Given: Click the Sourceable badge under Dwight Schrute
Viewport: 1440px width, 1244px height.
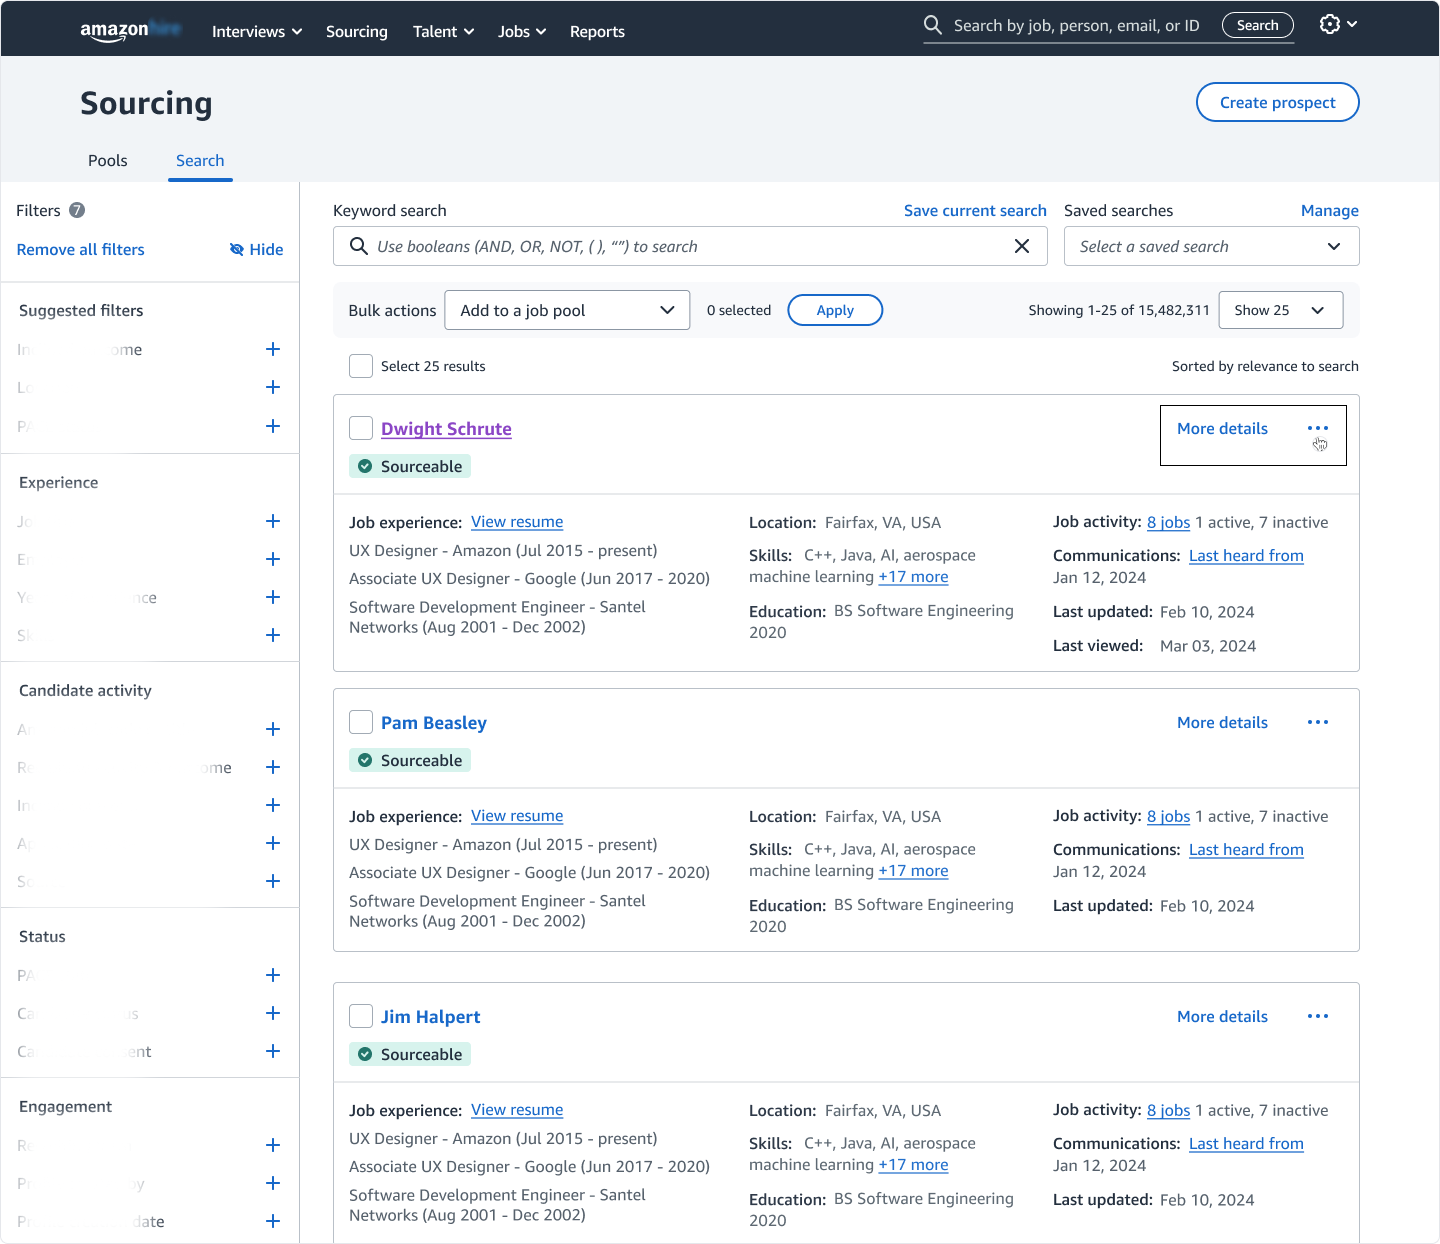Looking at the screenshot, I should (410, 466).
